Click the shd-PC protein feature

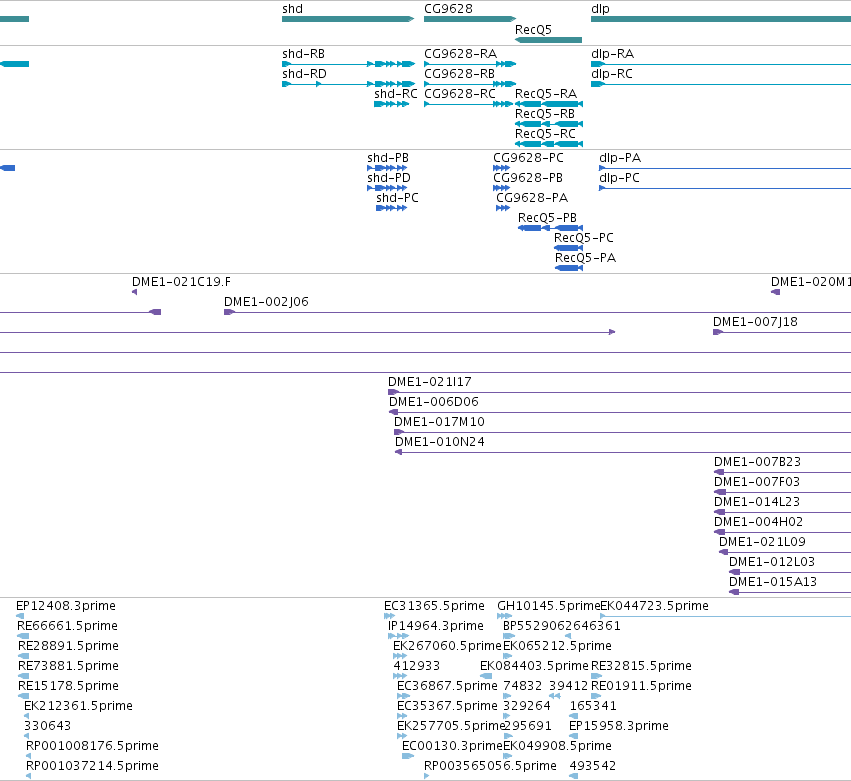(x=391, y=208)
